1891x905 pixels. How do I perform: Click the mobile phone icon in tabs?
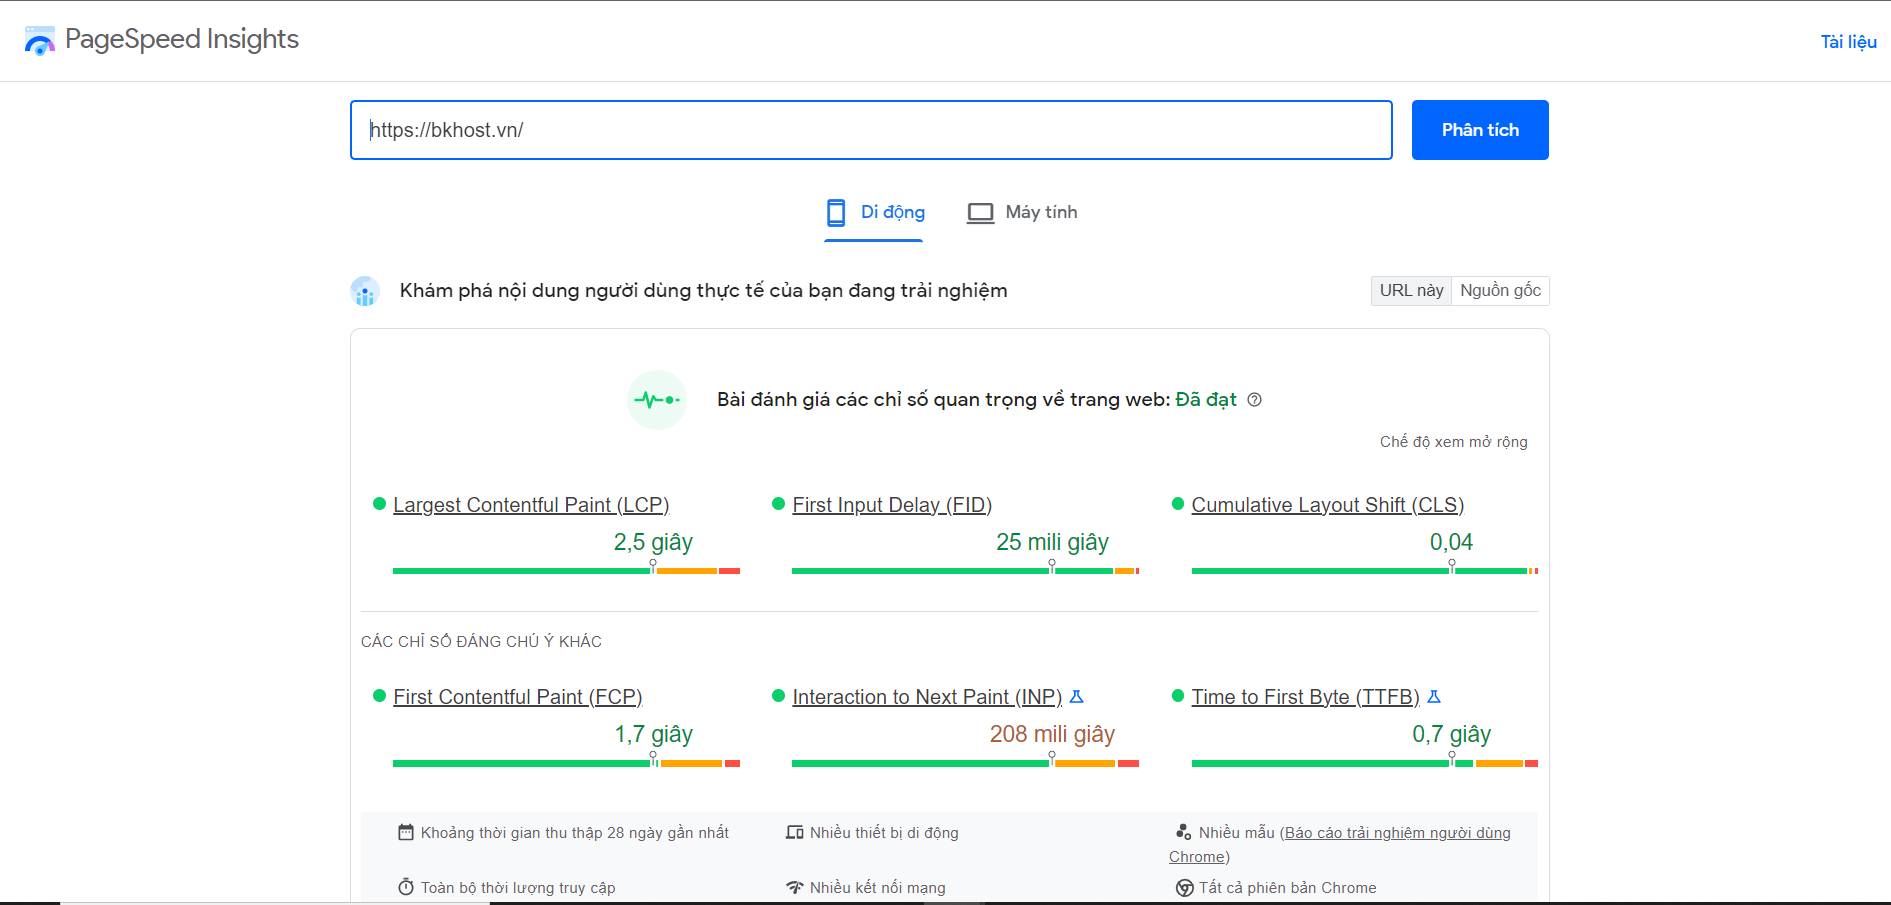coord(836,212)
